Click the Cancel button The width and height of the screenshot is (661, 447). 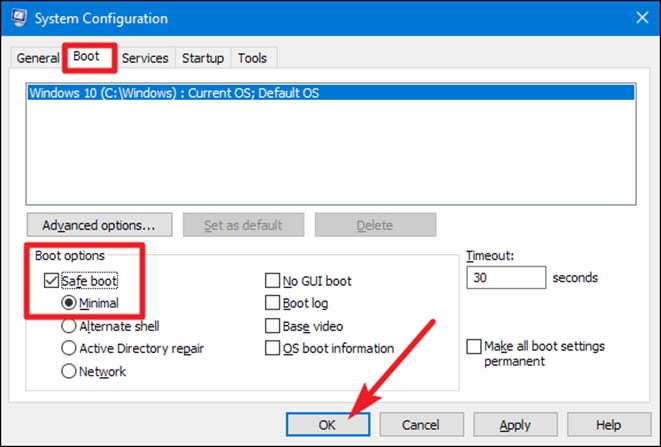(422, 424)
